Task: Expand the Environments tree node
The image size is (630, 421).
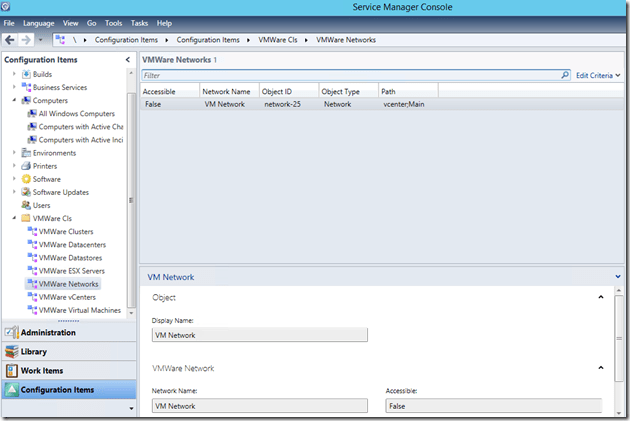Action: [14, 153]
